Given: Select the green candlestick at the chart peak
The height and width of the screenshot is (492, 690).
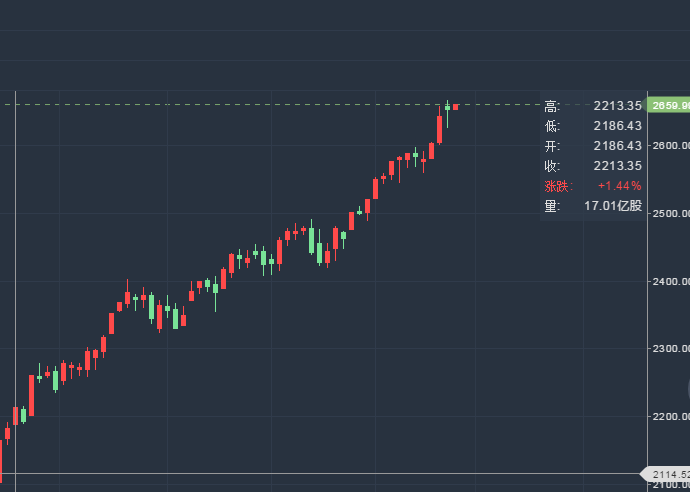Looking at the screenshot, I should pyautogui.click(x=448, y=114).
